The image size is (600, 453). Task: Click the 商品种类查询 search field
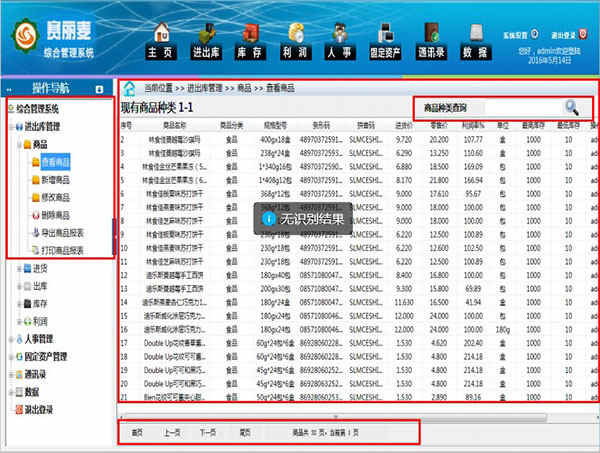492,108
